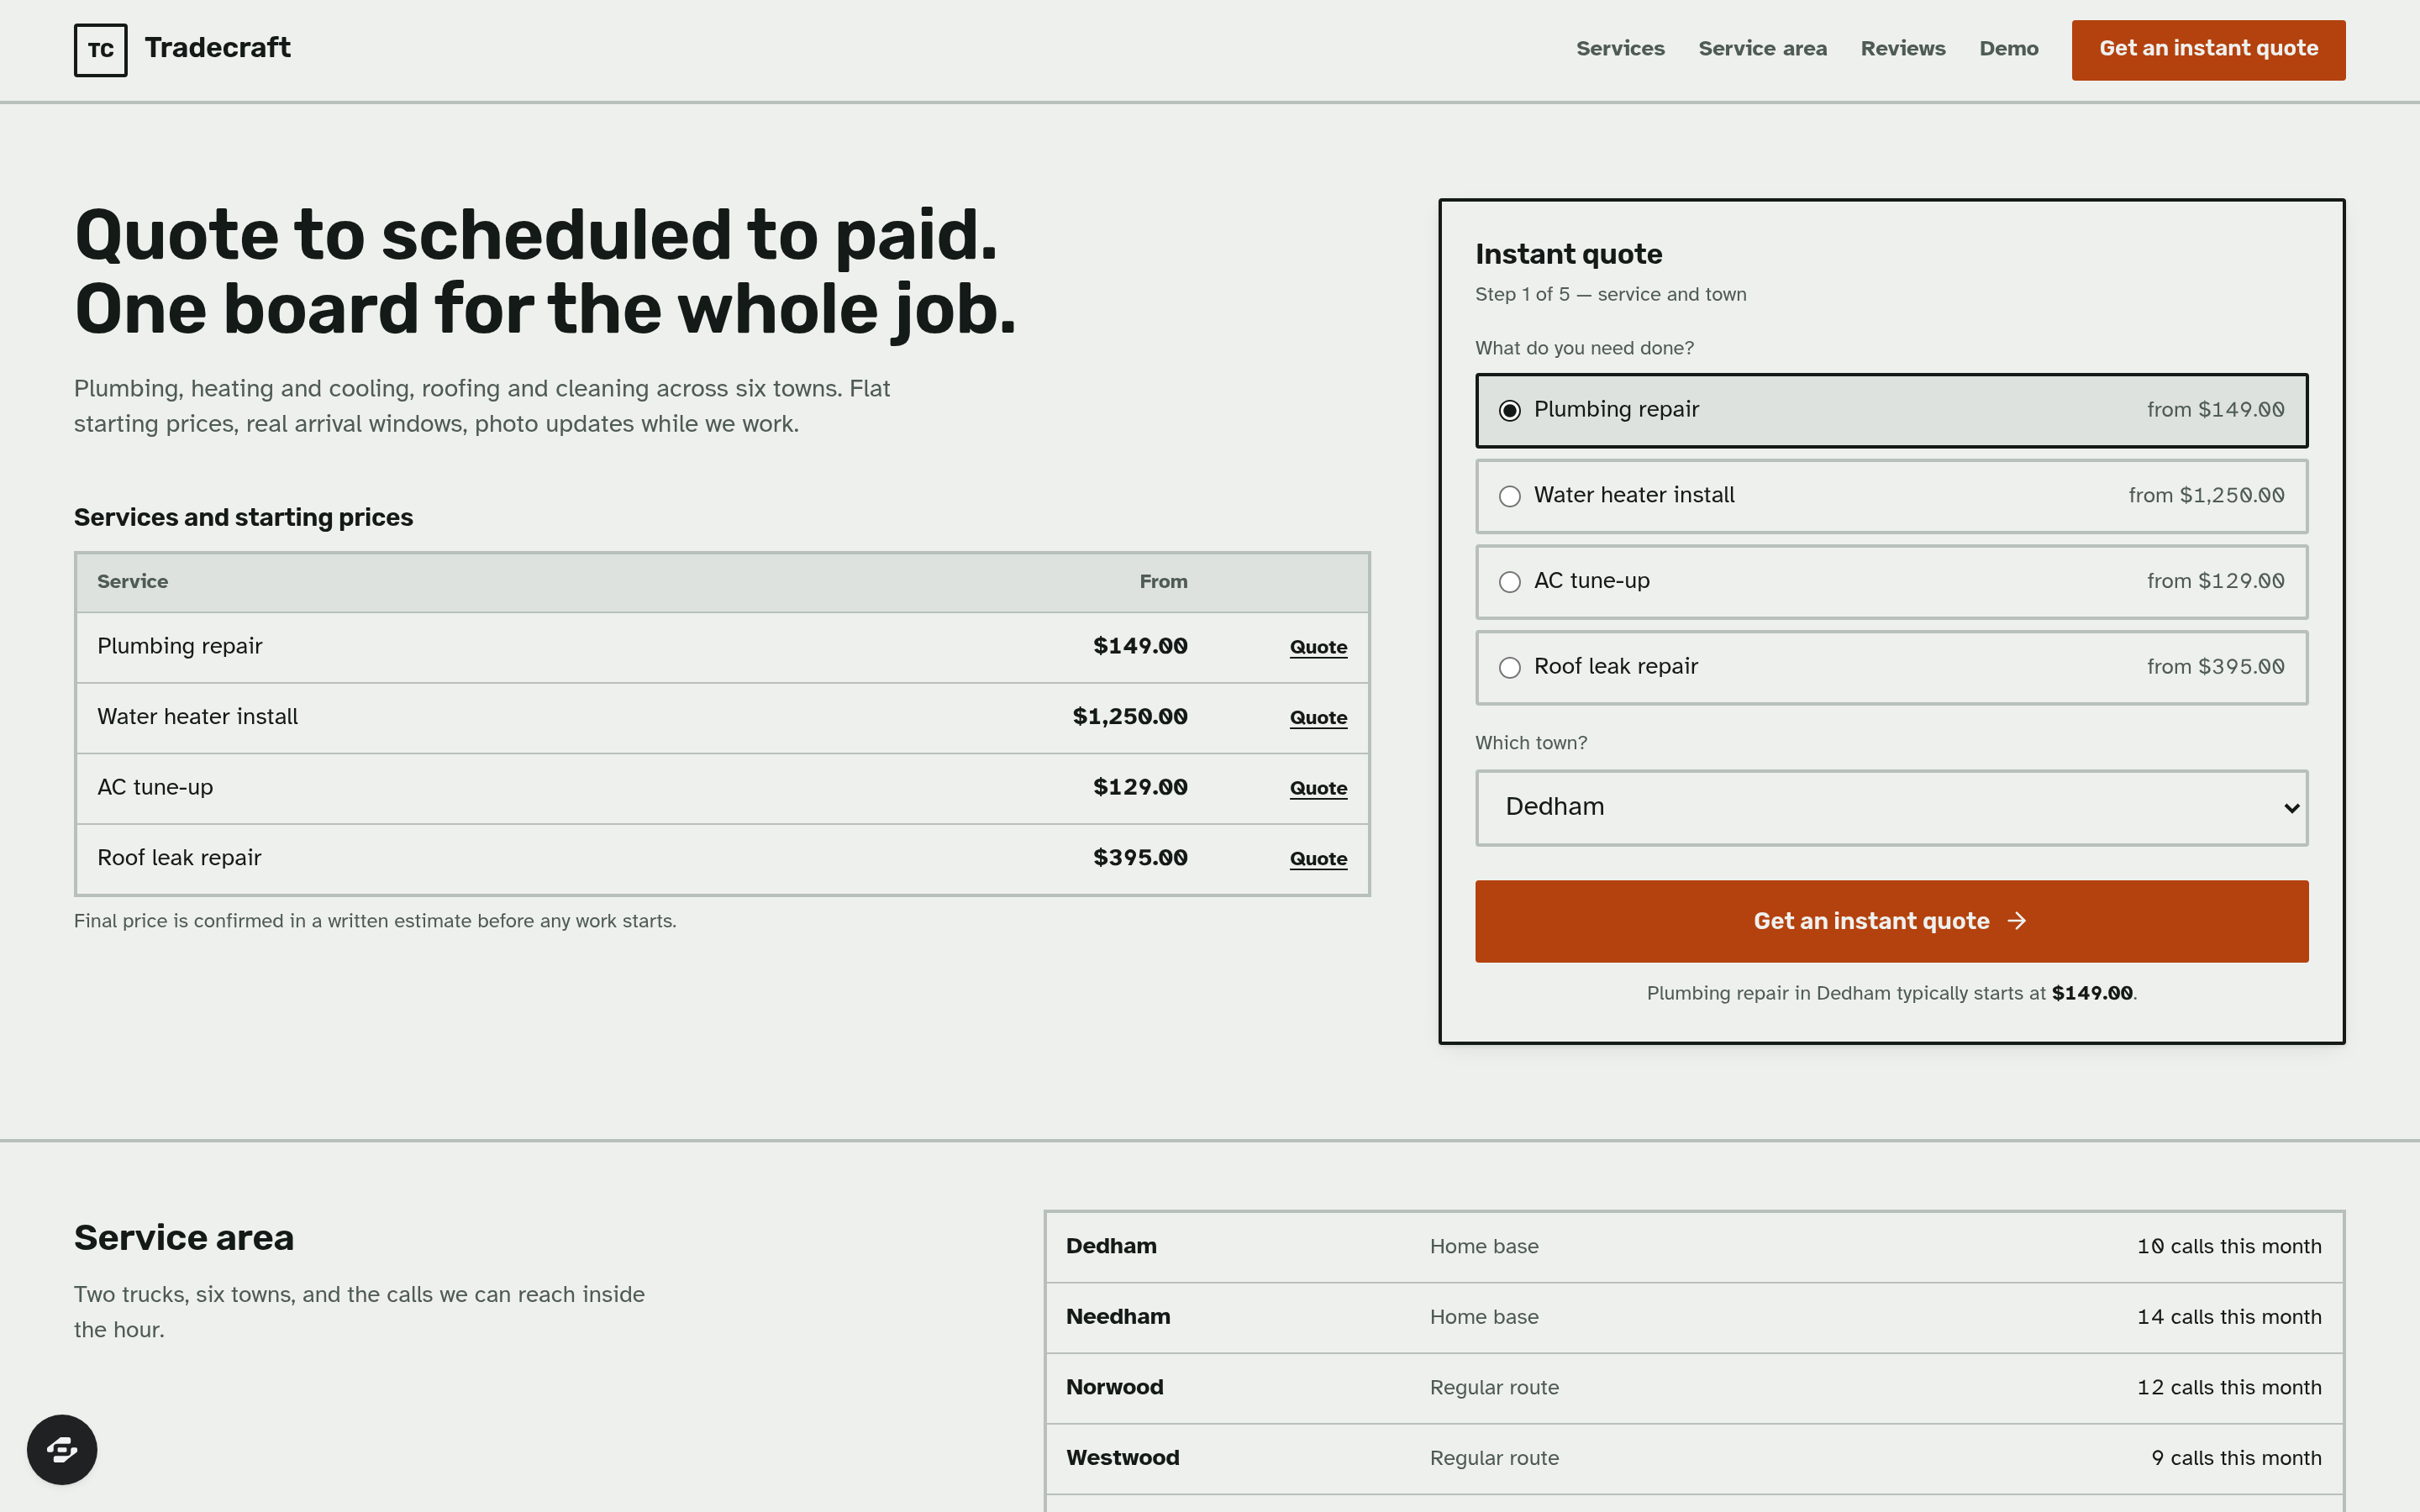Click the Norwood service area row

[x=1694, y=1388]
